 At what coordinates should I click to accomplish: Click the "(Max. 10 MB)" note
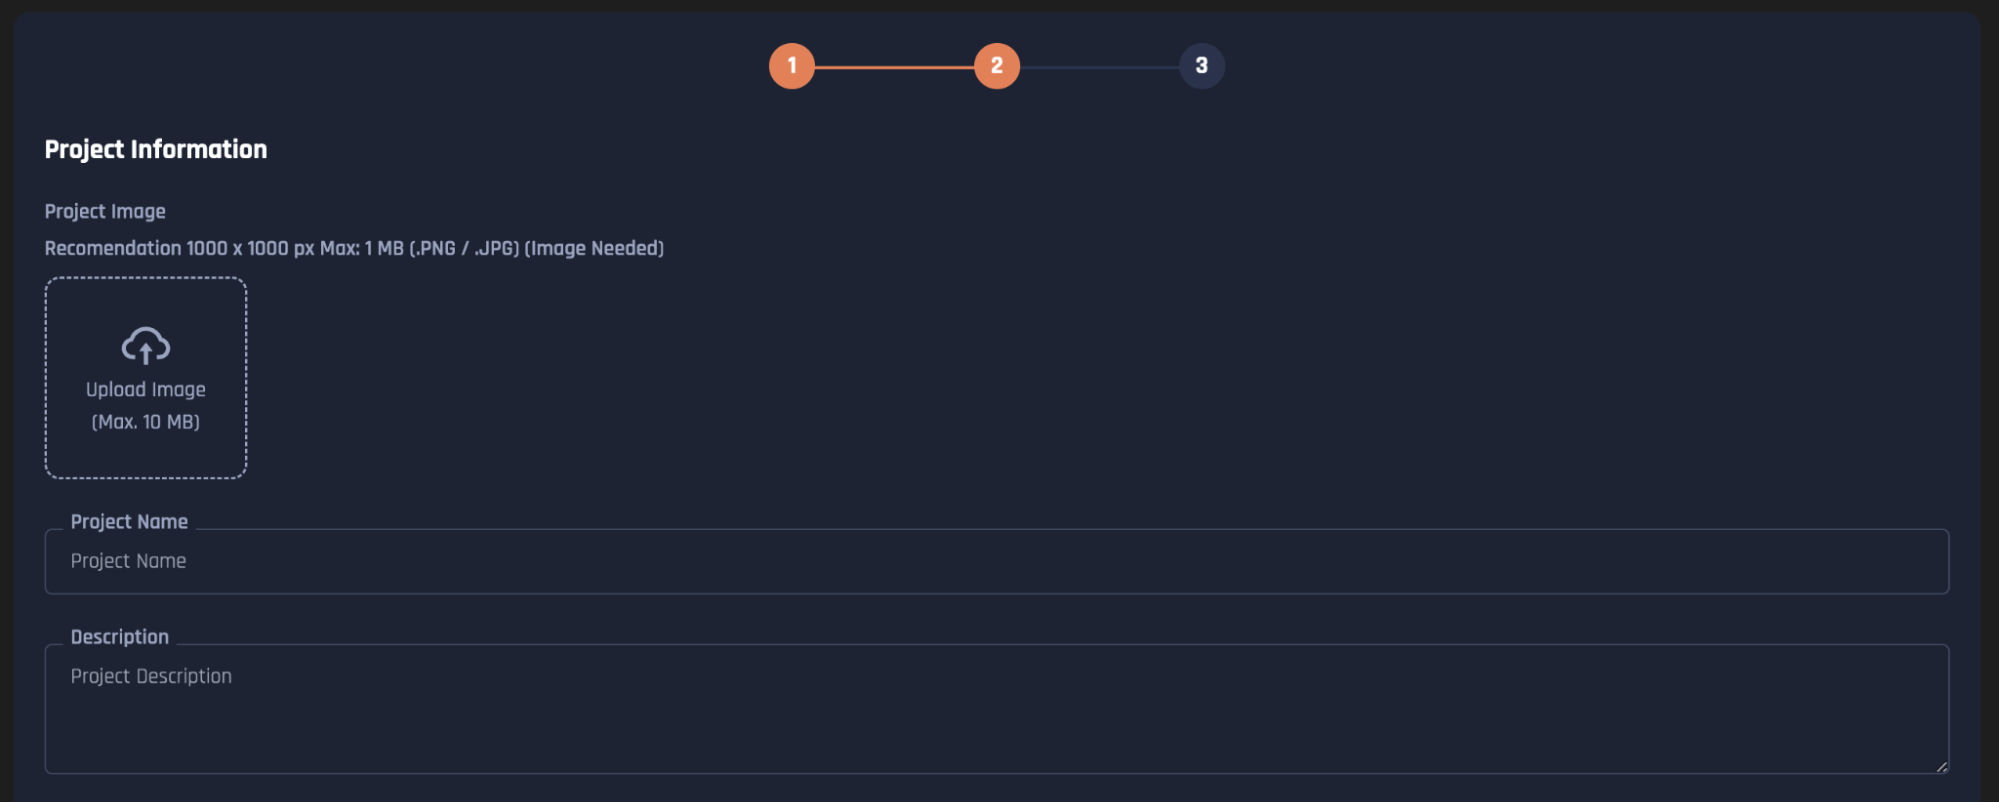click(x=146, y=422)
